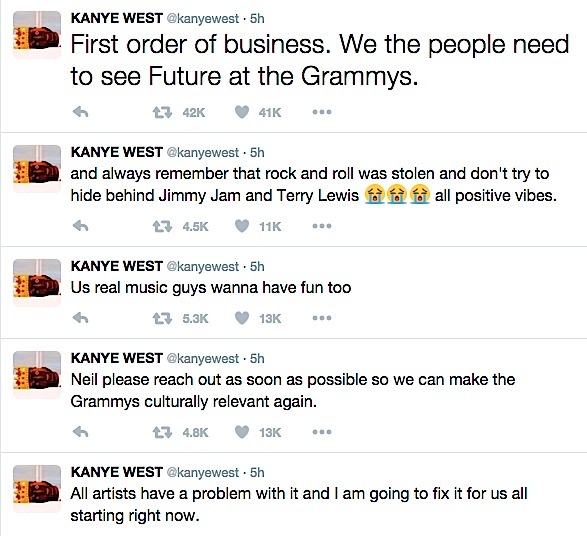Reply to the Future at the Grammys tweet
Image resolution: width=587 pixels, height=536 pixels.
pos(80,112)
